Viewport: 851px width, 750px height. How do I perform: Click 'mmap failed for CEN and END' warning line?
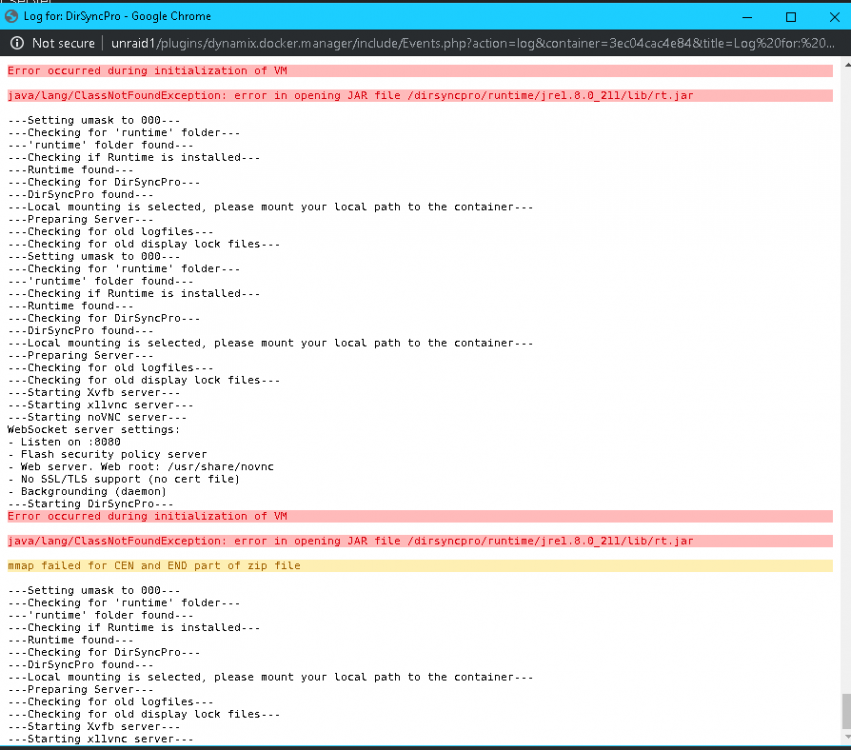(420, 565)
